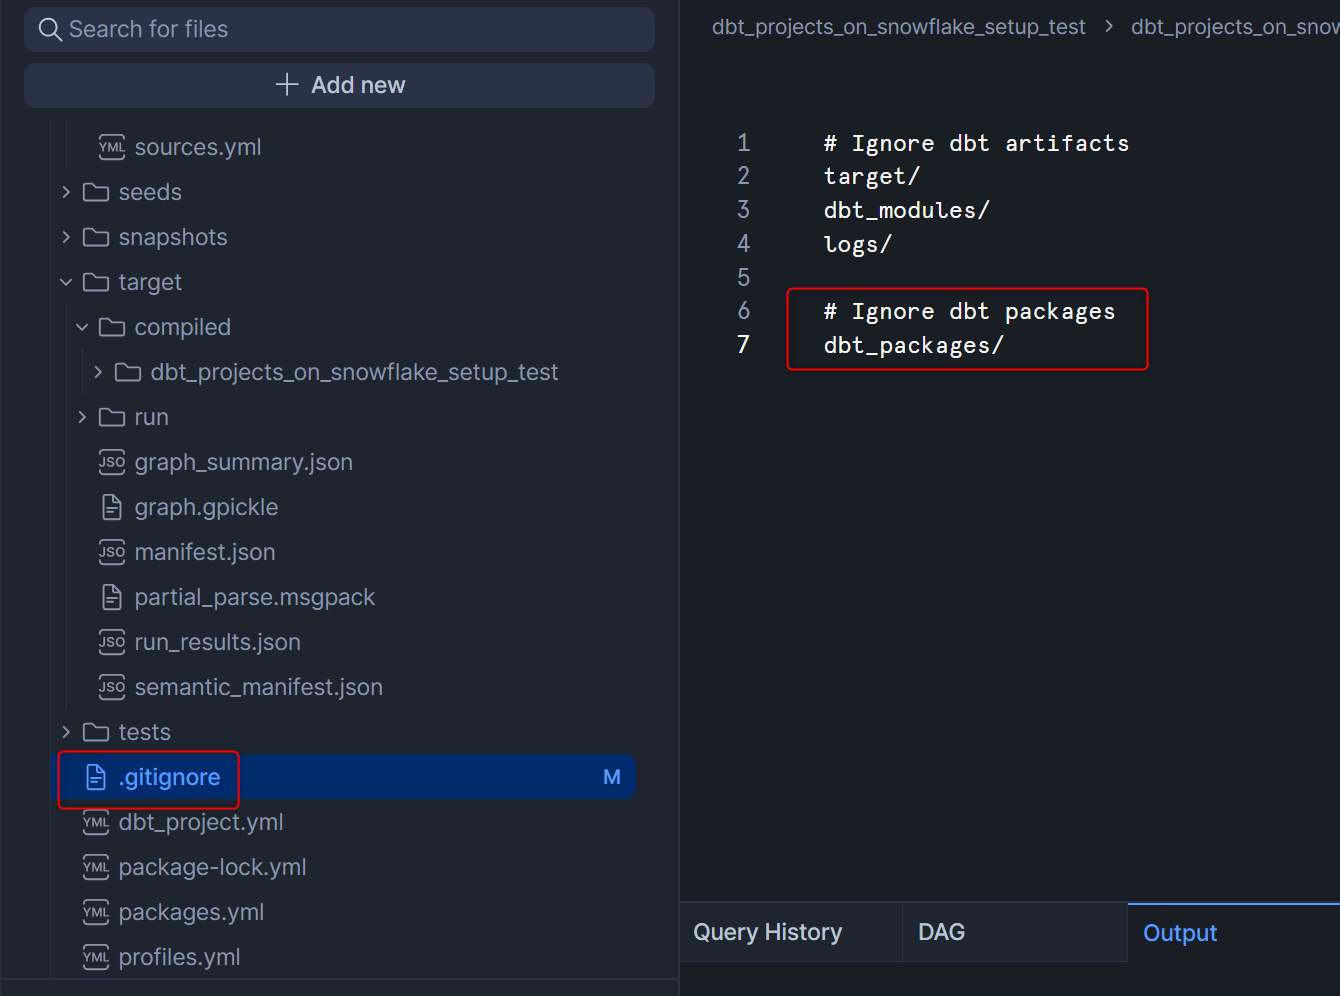Click the graph_summary.json JSON file icon
The height and width of the screenshot is (996, 1340).
point(112,462)
